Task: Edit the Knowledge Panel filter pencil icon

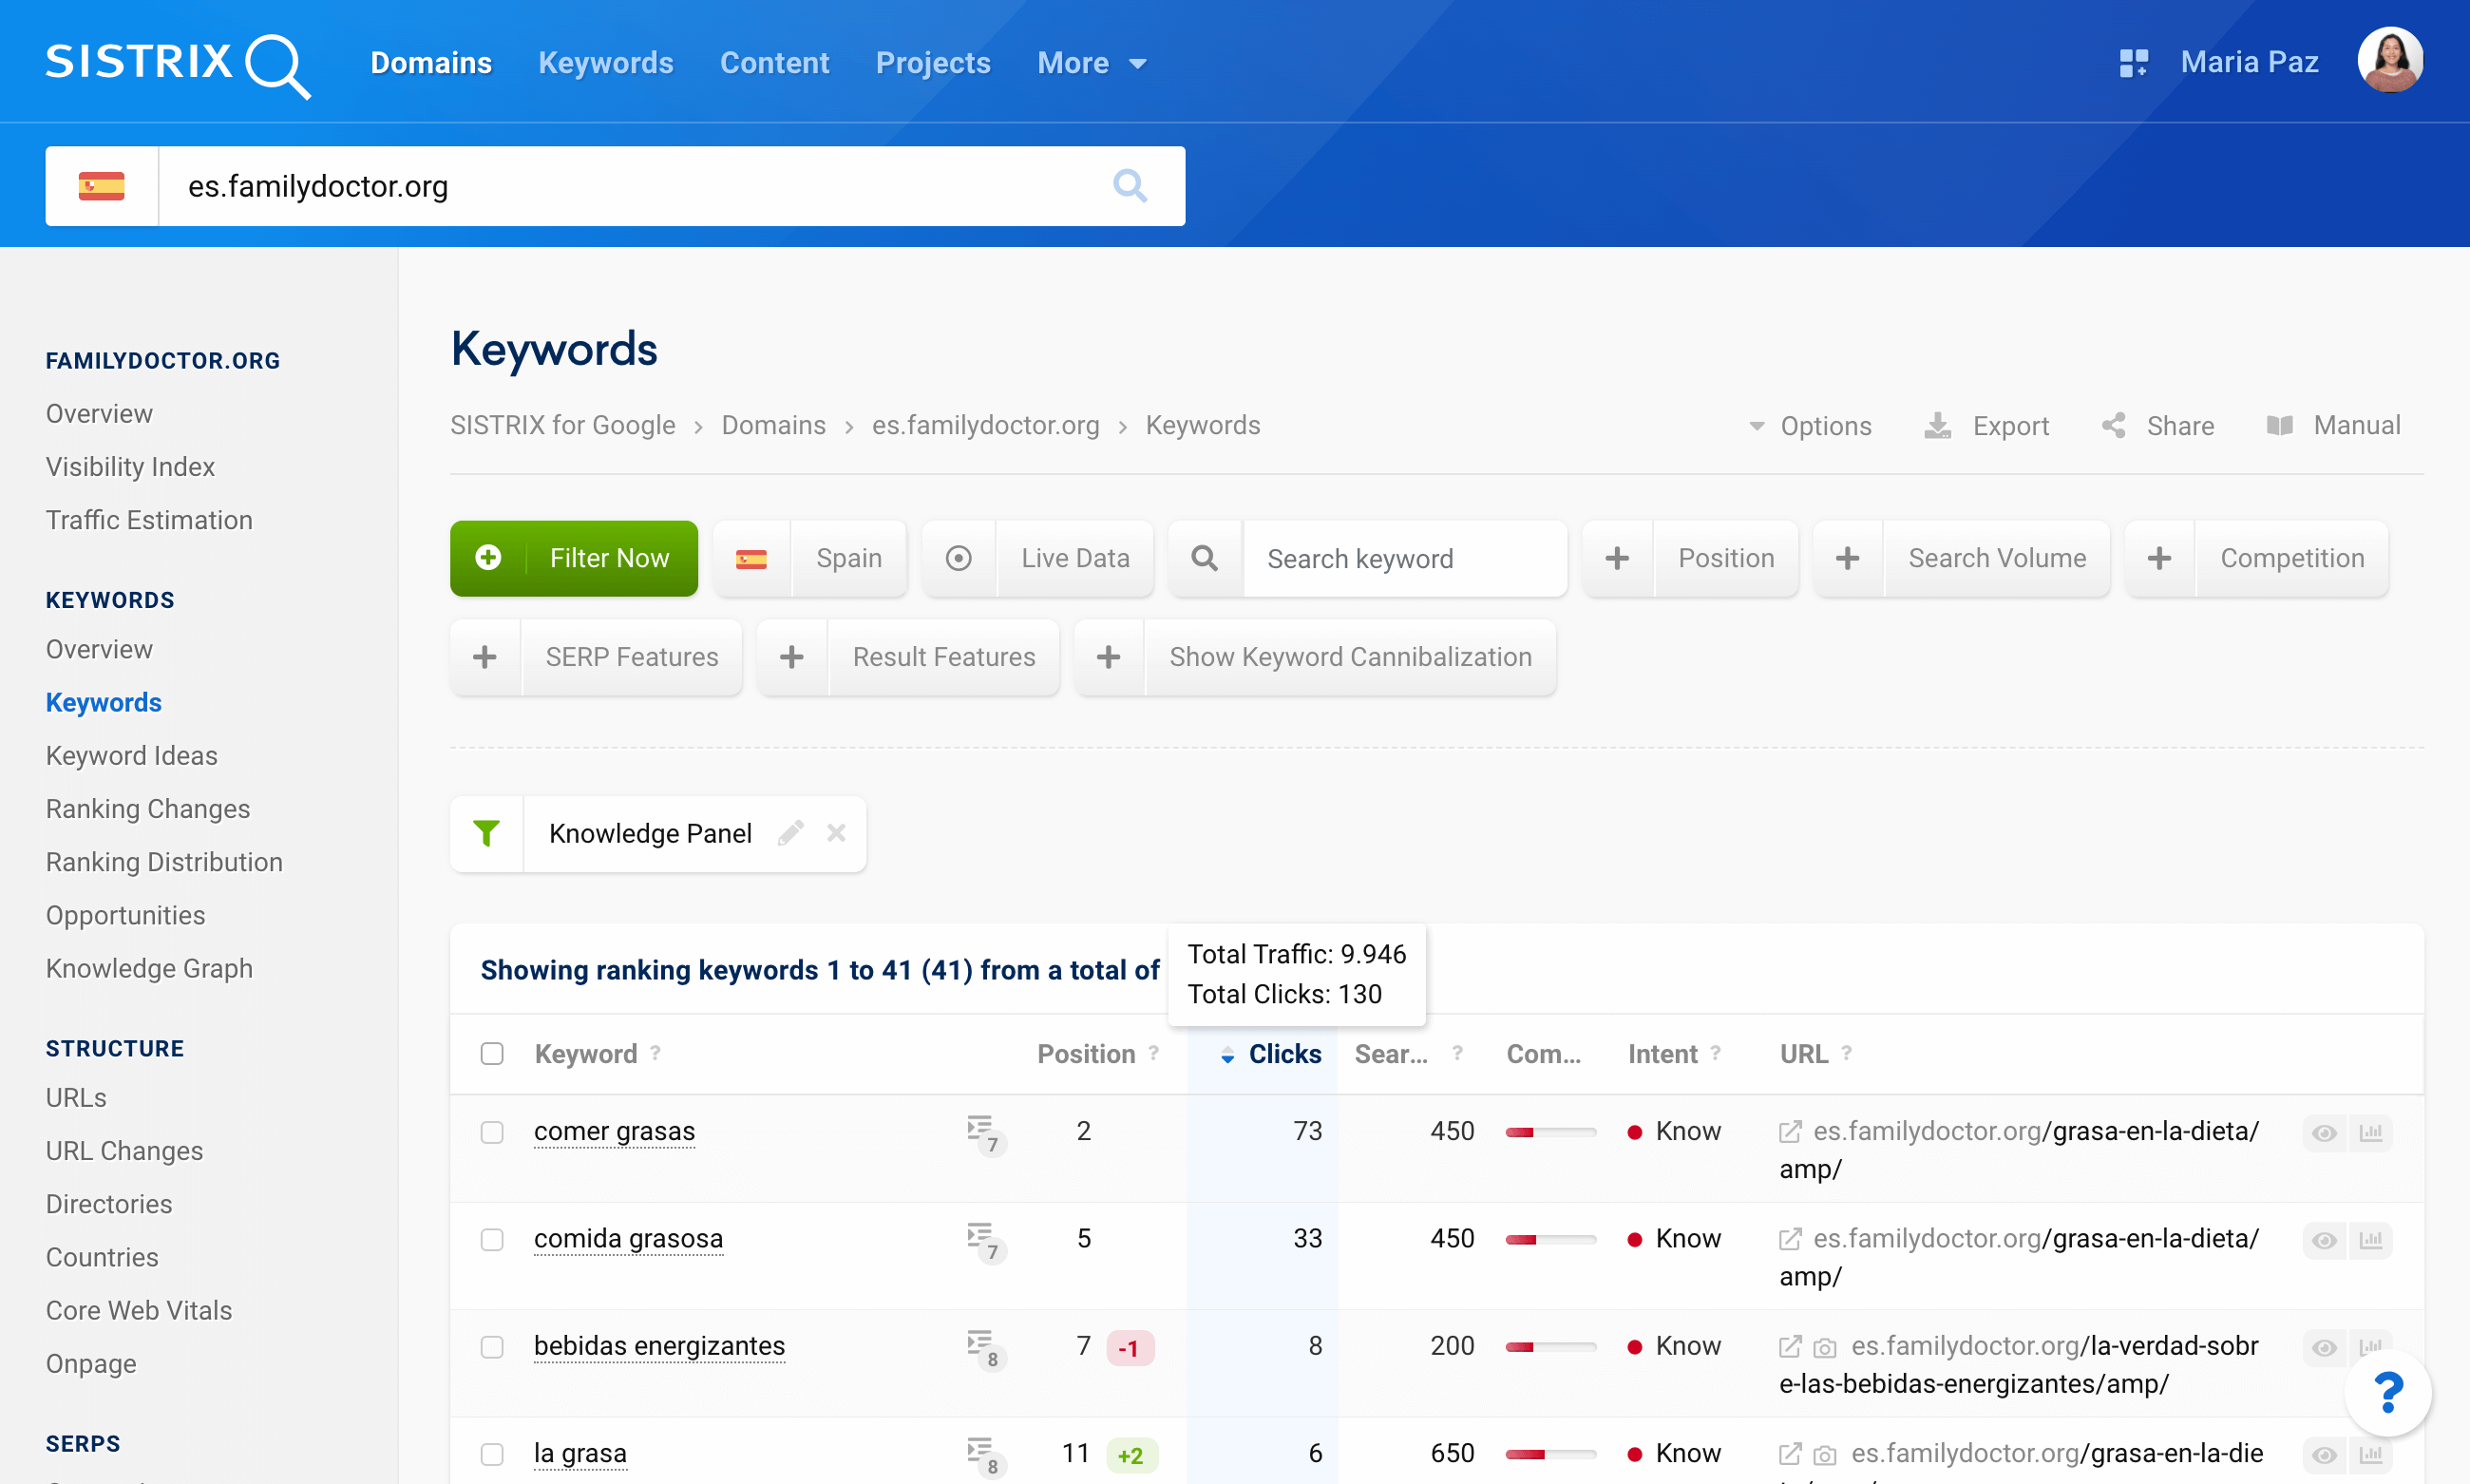Action: (790, 833)
